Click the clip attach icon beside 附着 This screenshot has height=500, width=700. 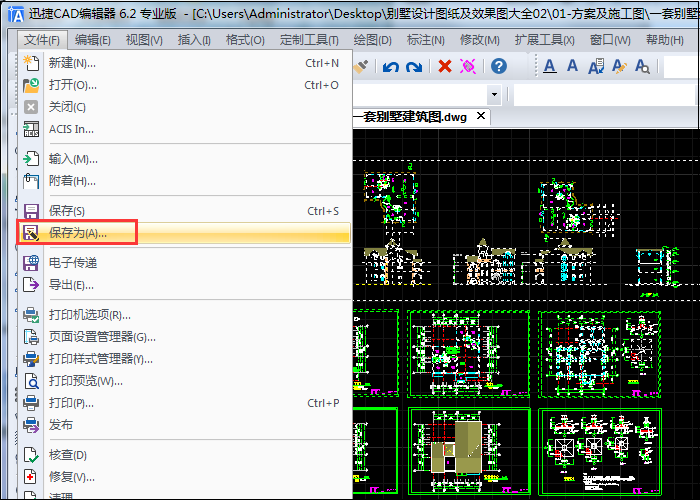pyautogui.click(x=31, y=181)
